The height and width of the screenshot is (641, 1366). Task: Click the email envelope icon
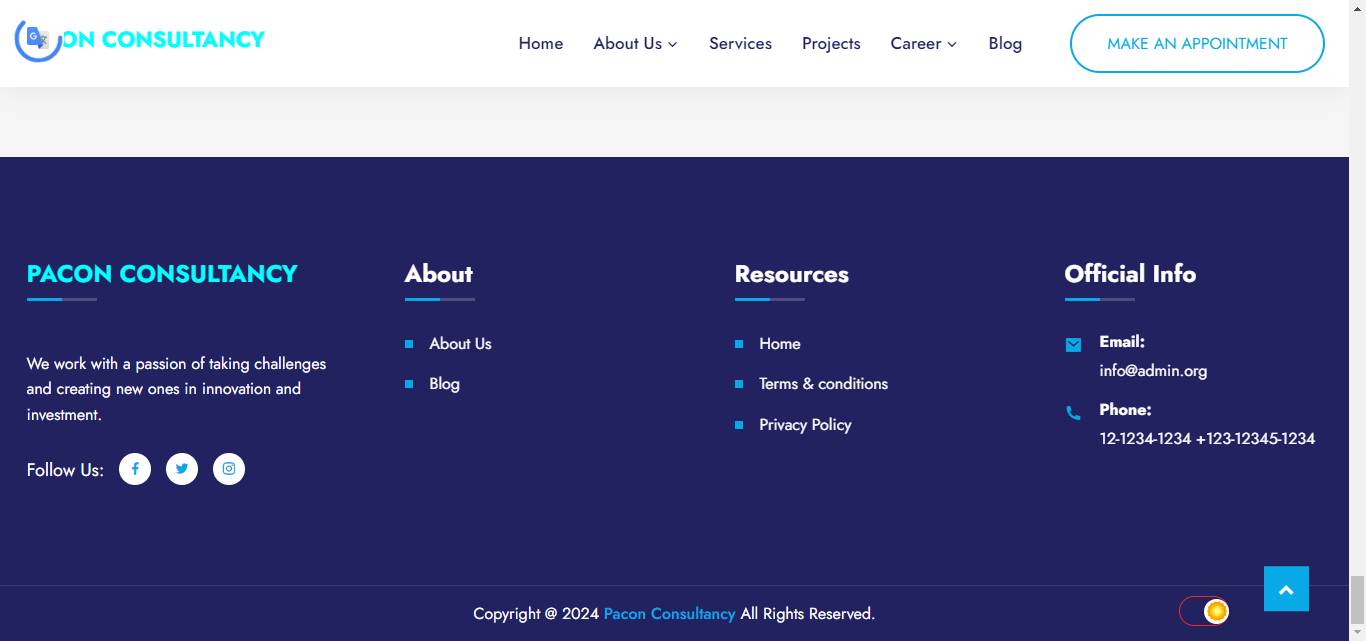pos(1073,345)
